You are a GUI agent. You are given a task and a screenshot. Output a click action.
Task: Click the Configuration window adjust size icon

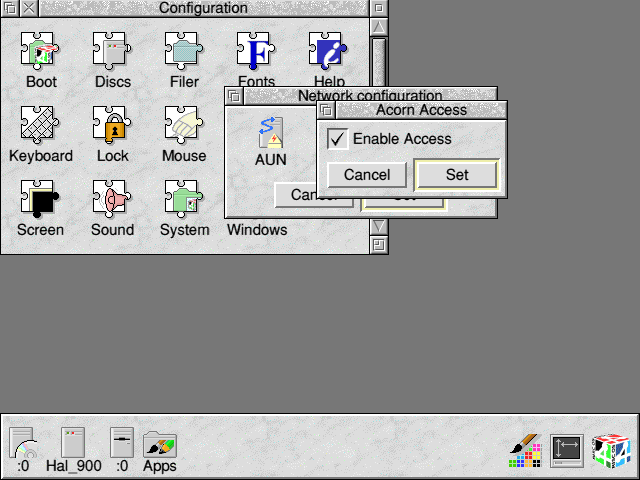[379, 245]
